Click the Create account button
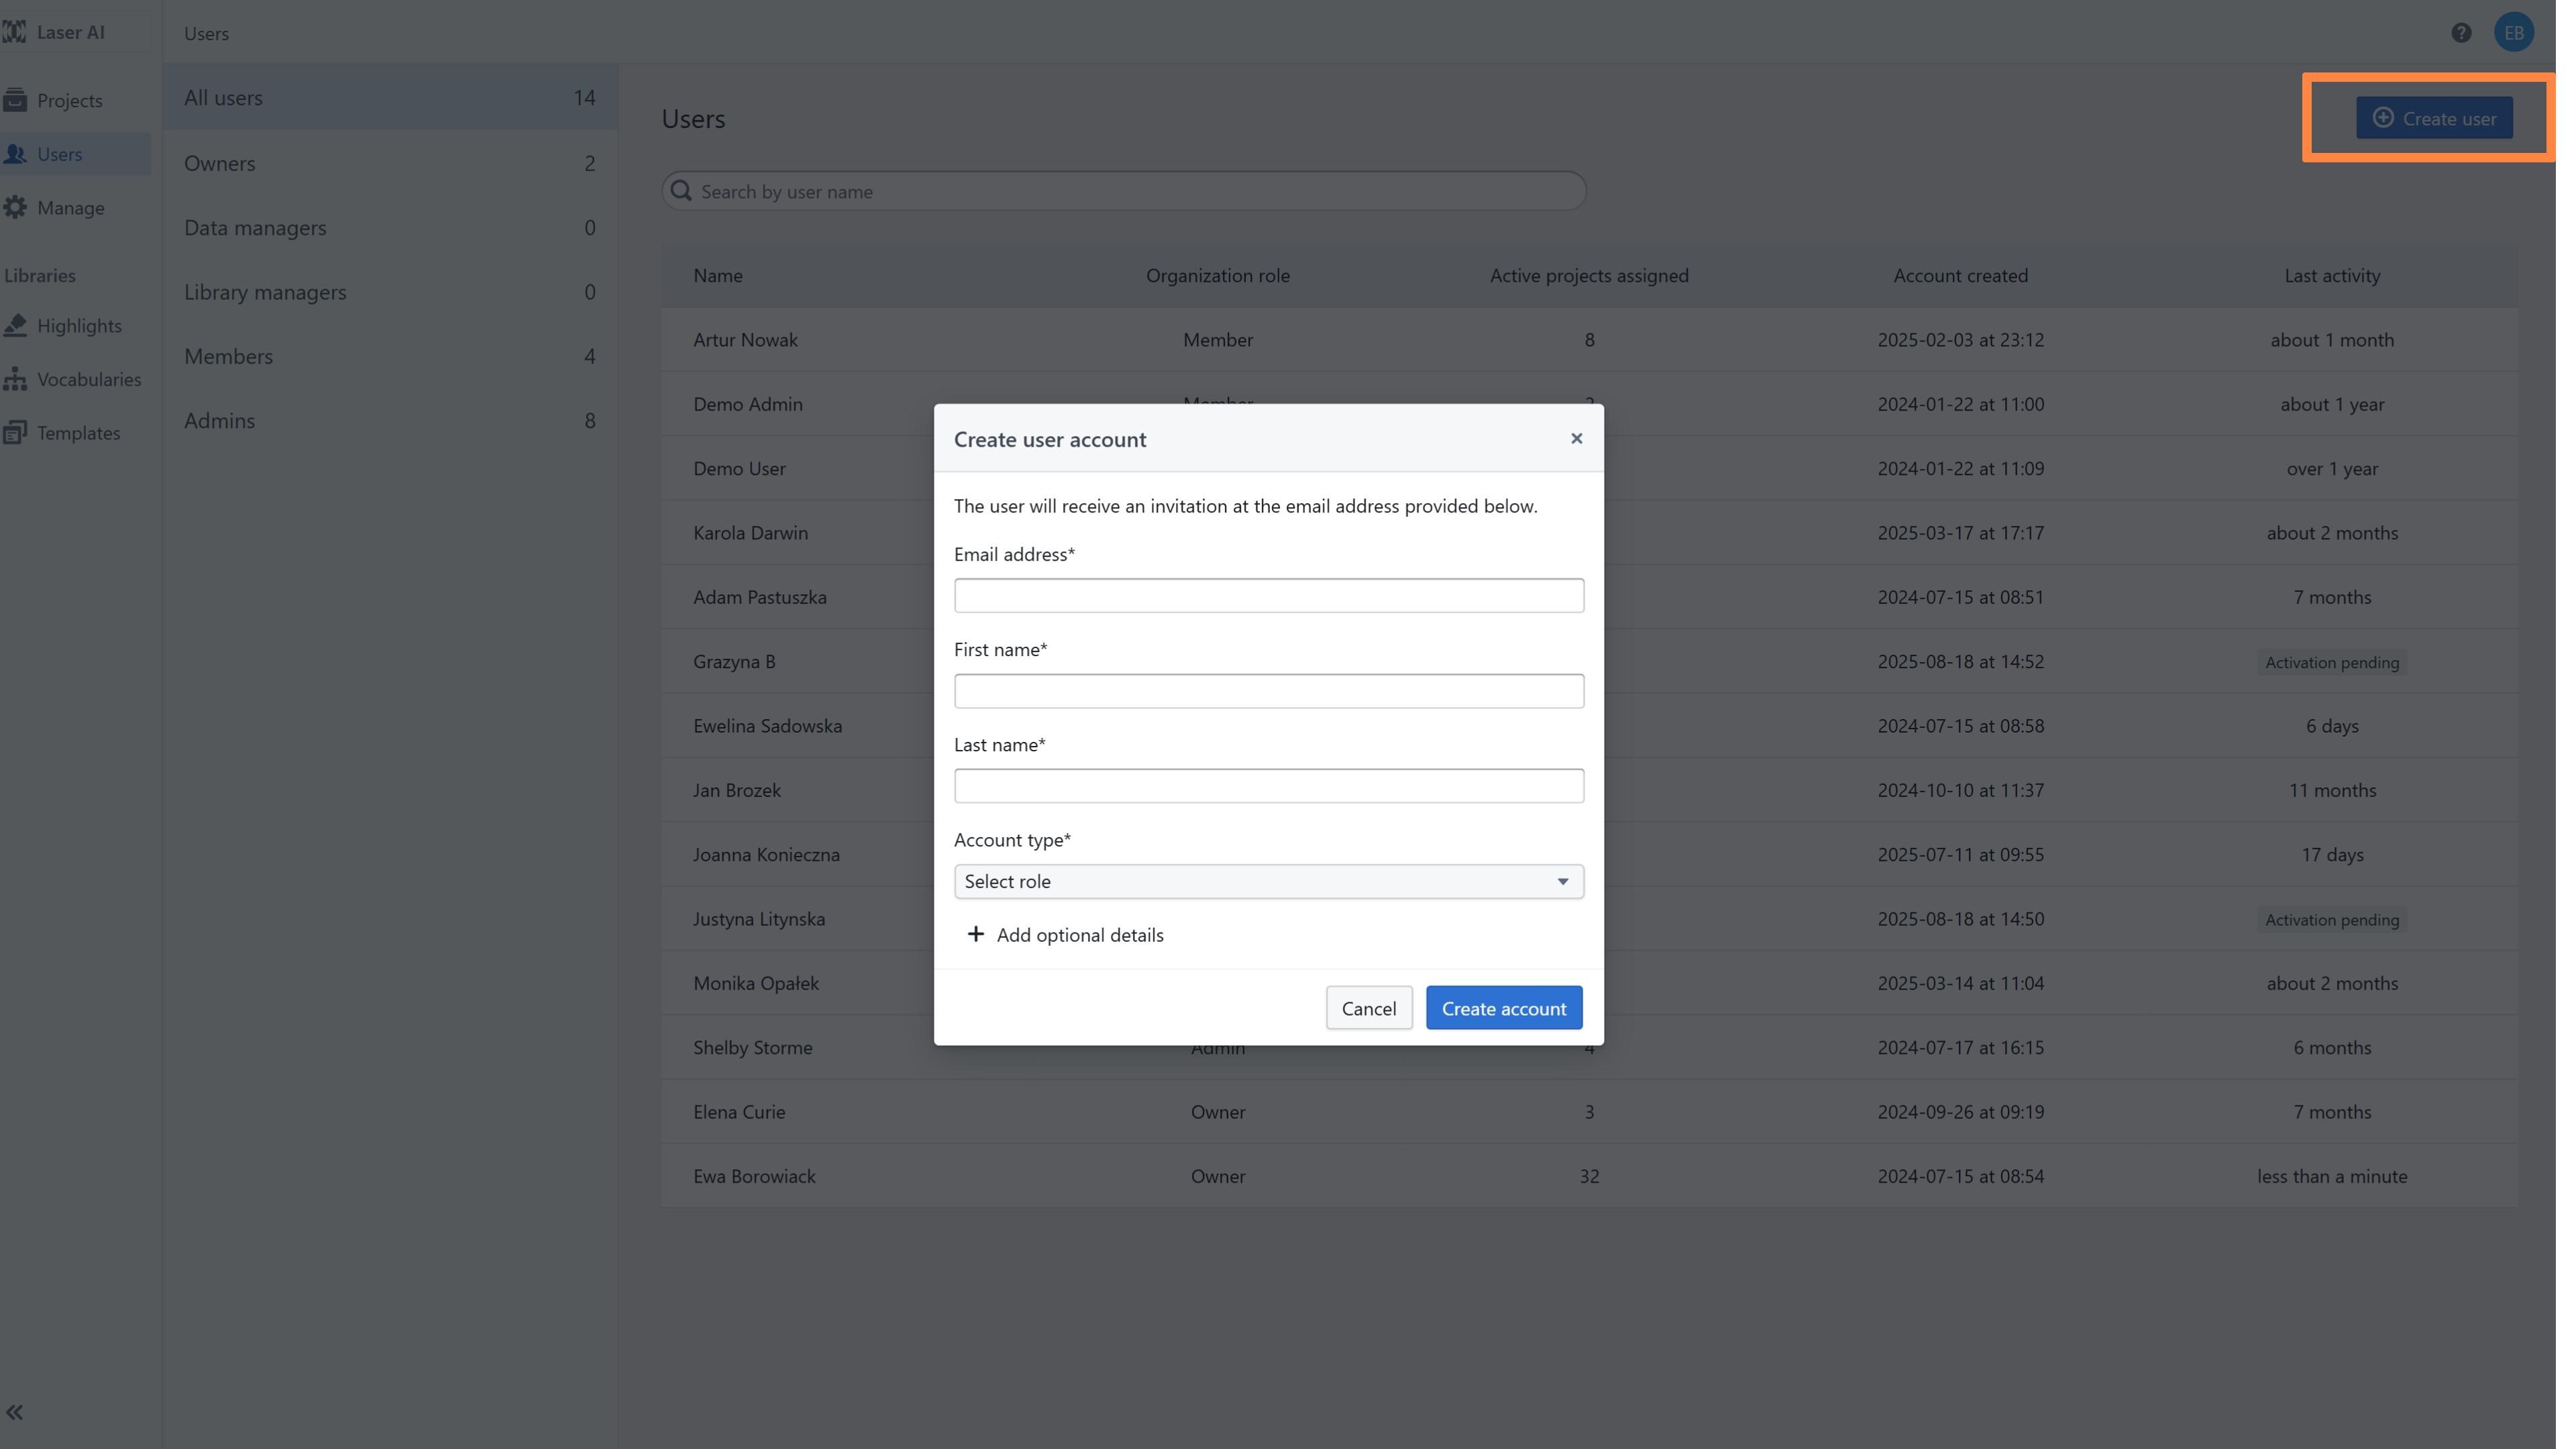Screen dimensions: 2576x1449 (x=1503, y=1008)
